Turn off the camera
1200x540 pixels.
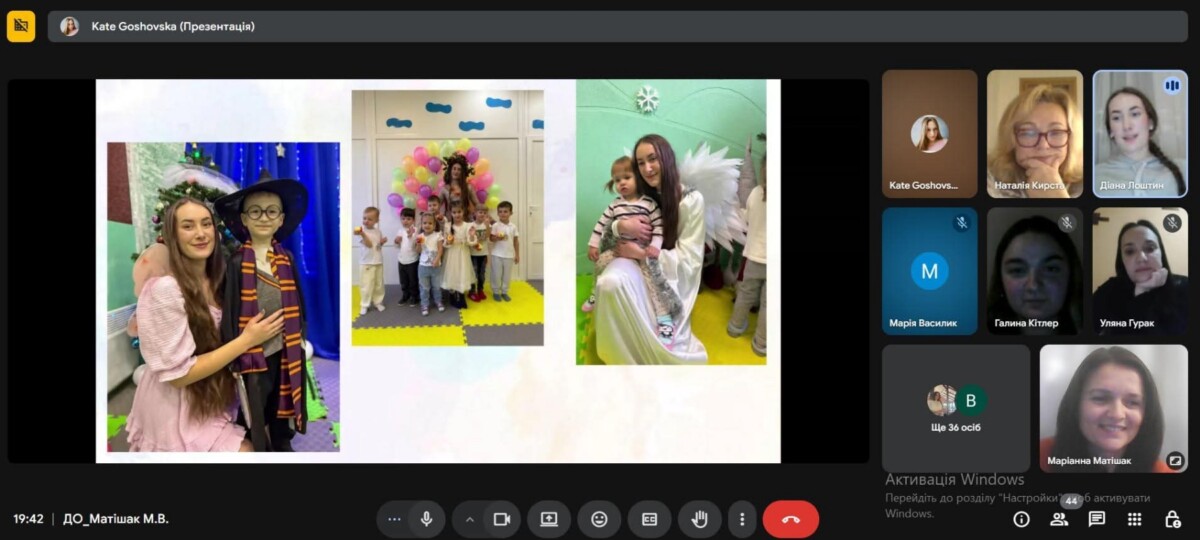click(502, 519)
